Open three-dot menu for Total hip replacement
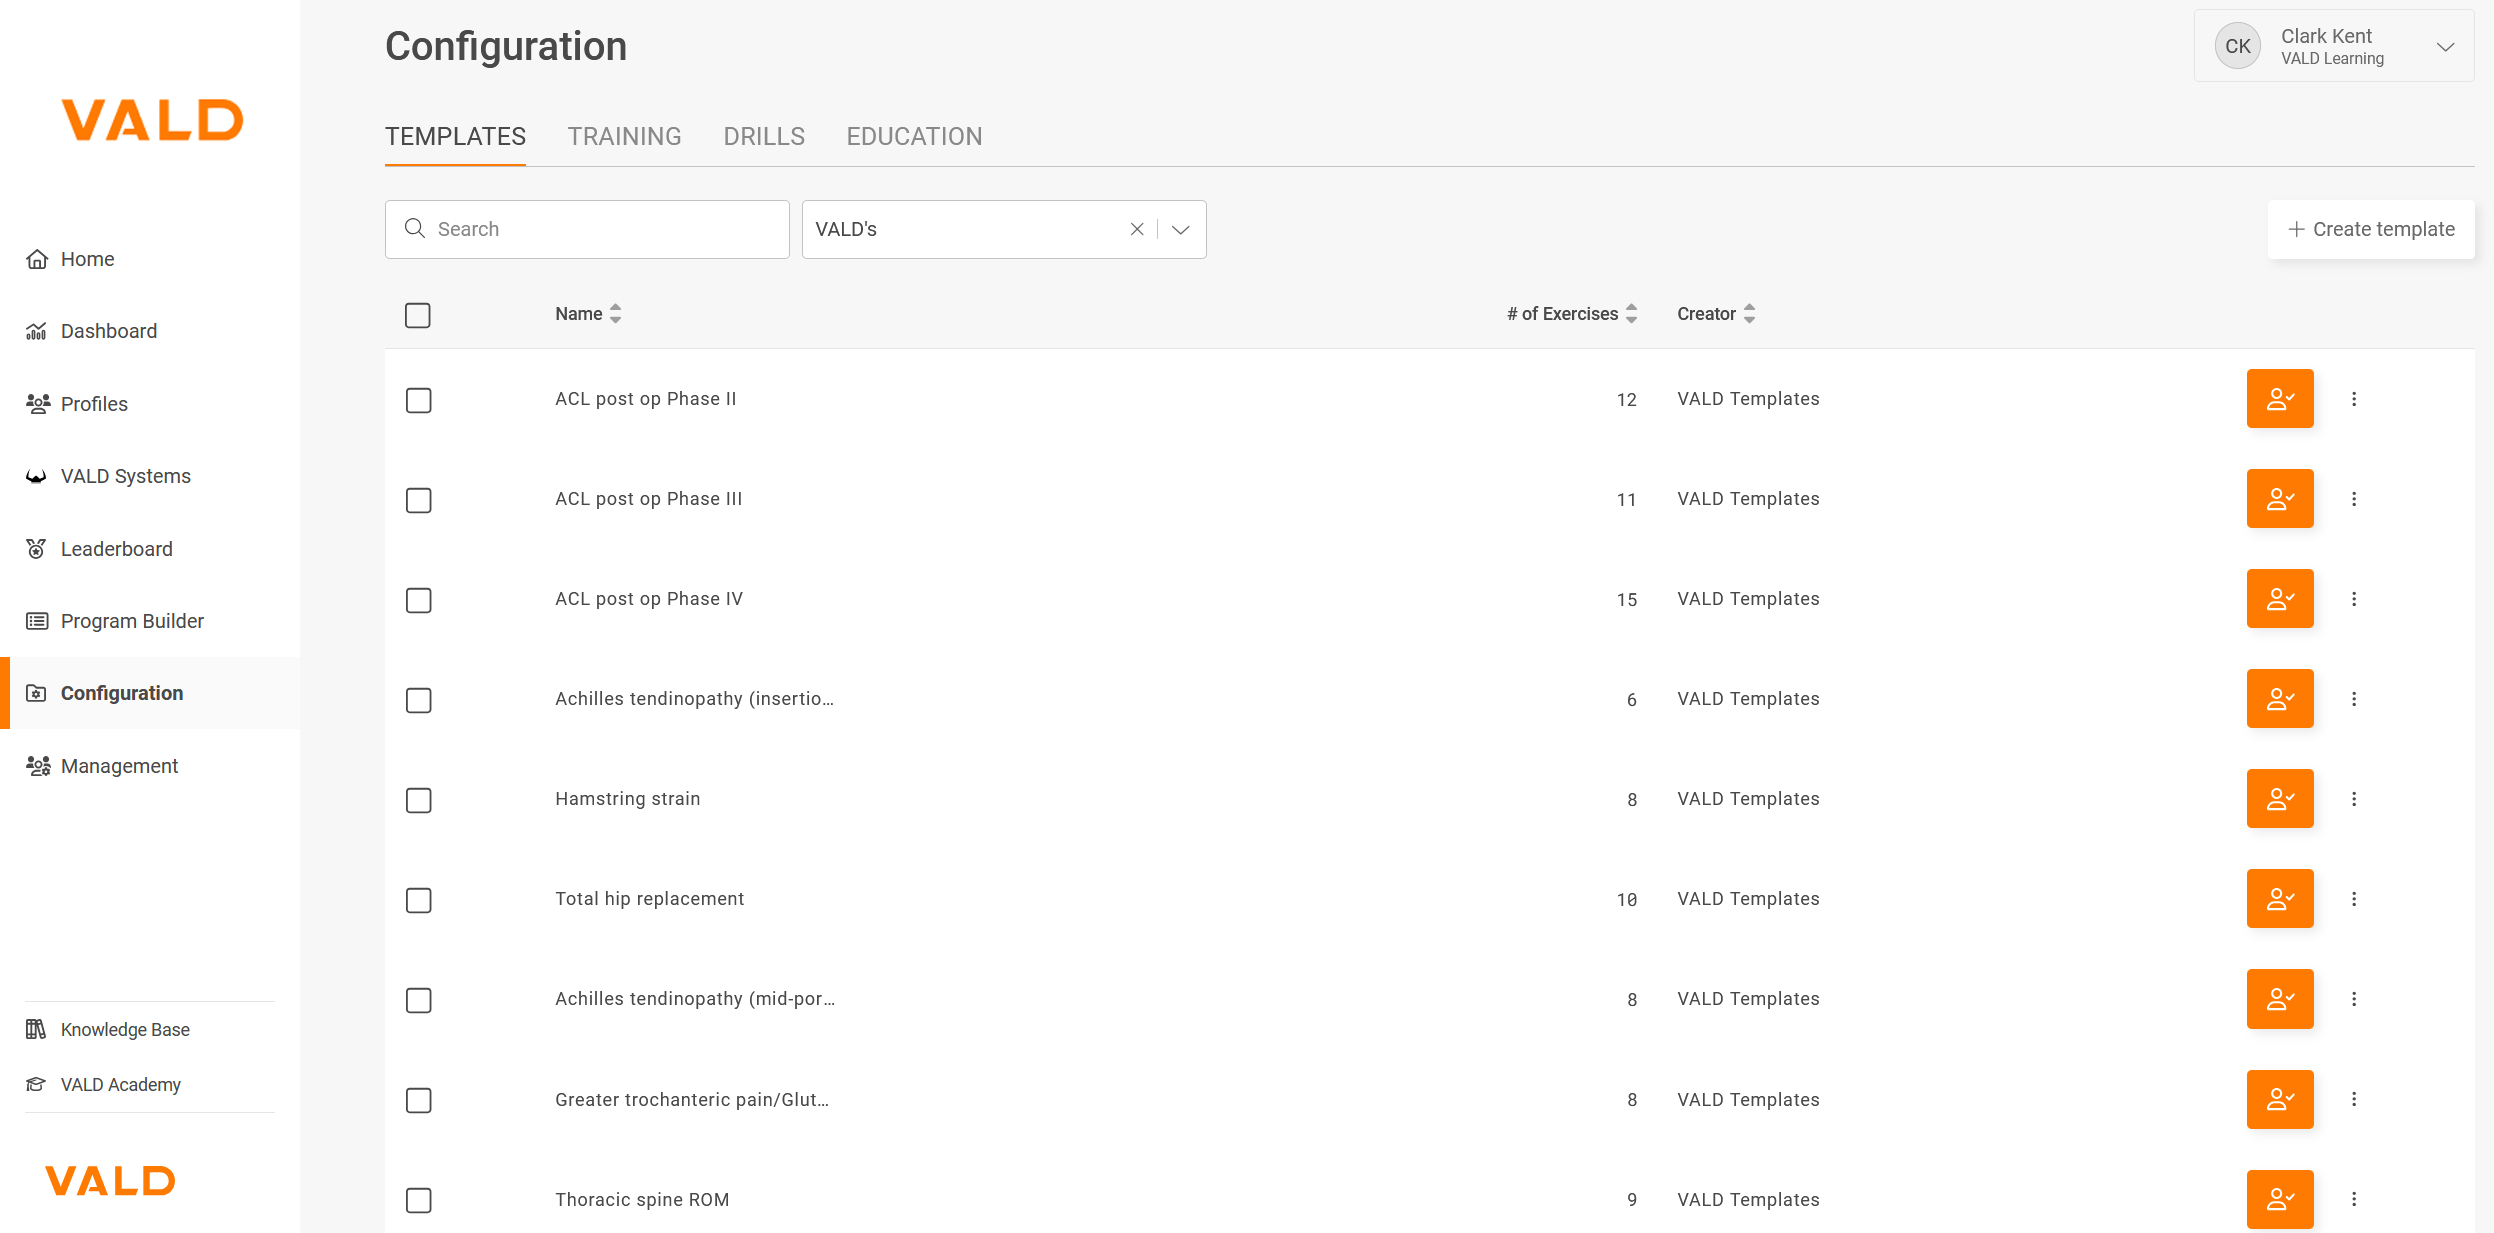The width and height of the screenshot is (2494, 1233). [2353, 899]
